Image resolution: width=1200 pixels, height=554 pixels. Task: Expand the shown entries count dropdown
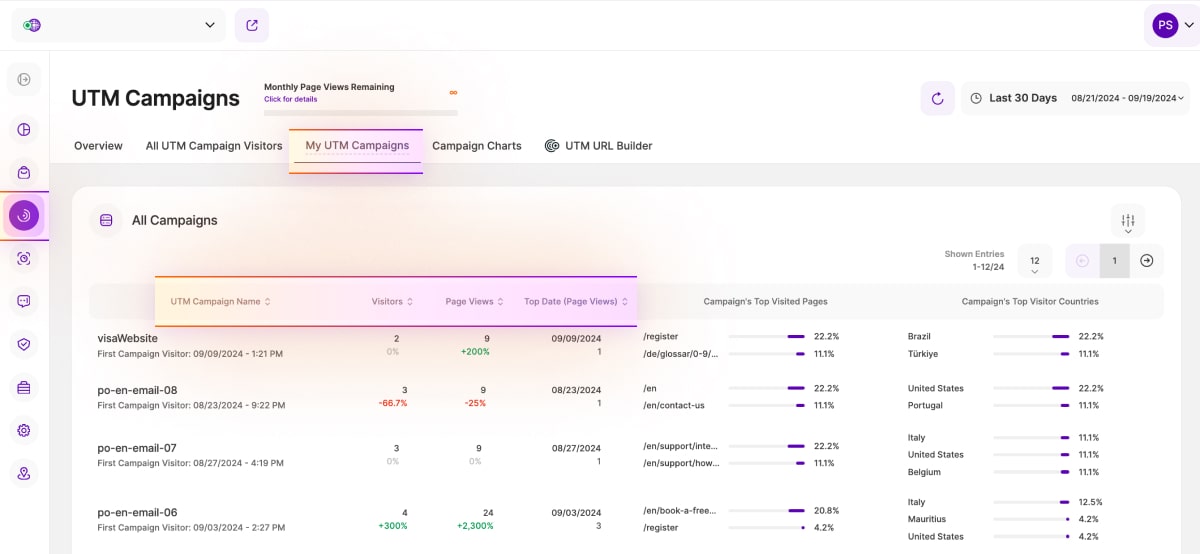(x=1034, y=262)
